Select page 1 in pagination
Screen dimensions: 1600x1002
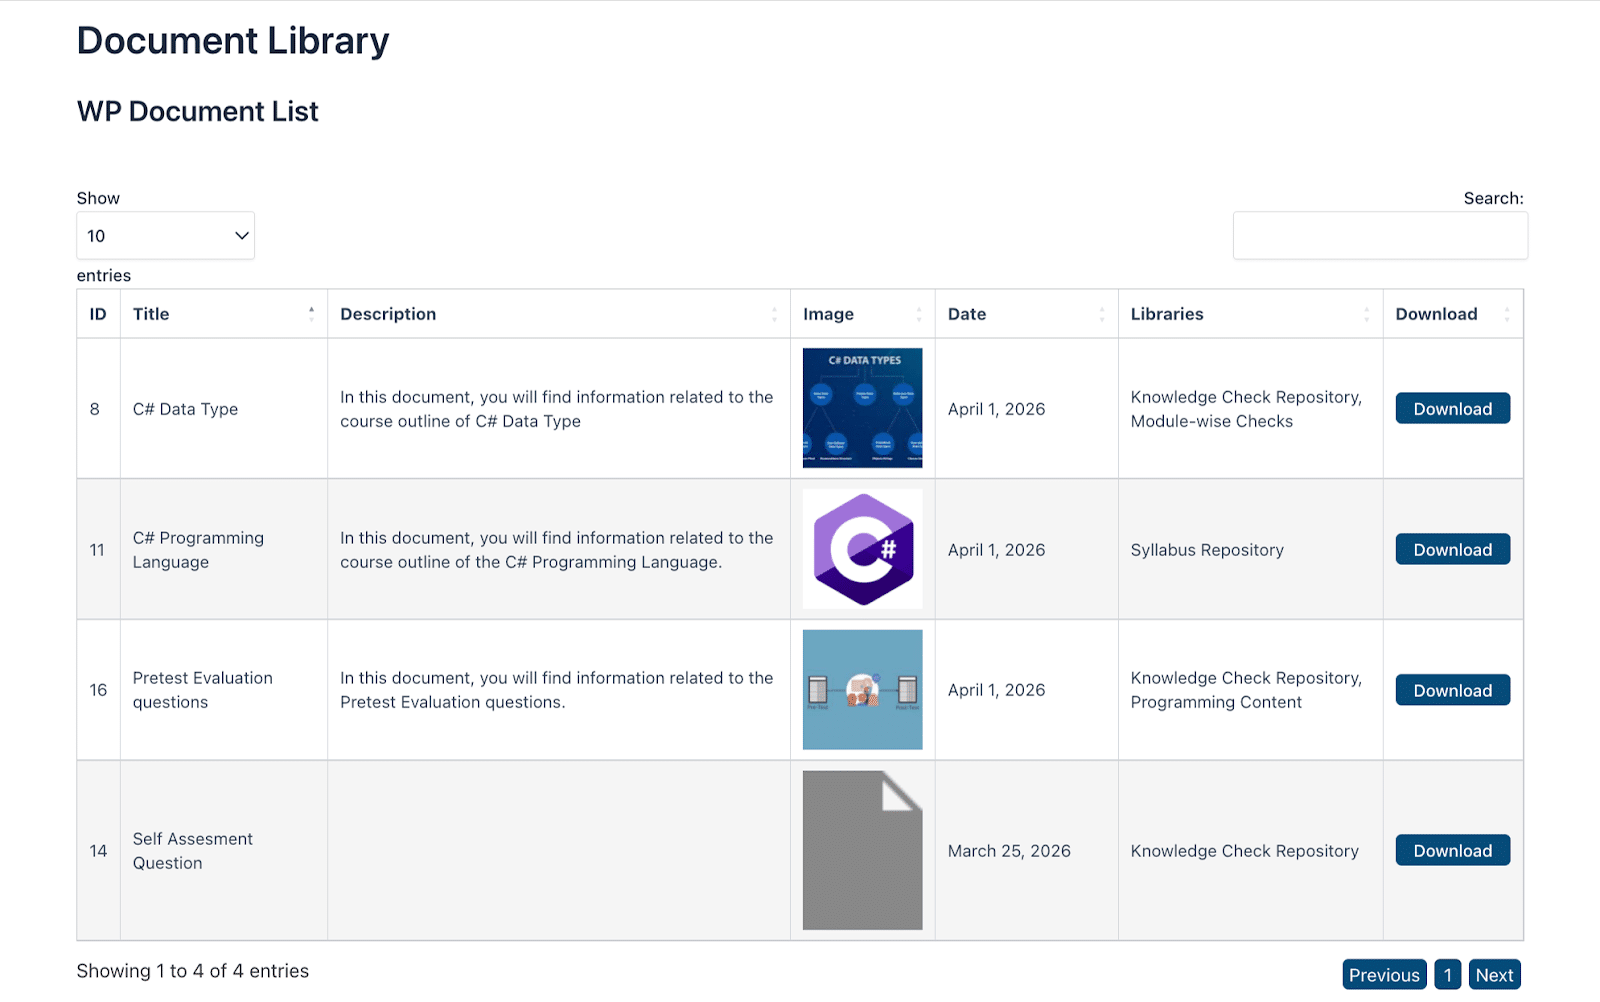point(1447,975)
